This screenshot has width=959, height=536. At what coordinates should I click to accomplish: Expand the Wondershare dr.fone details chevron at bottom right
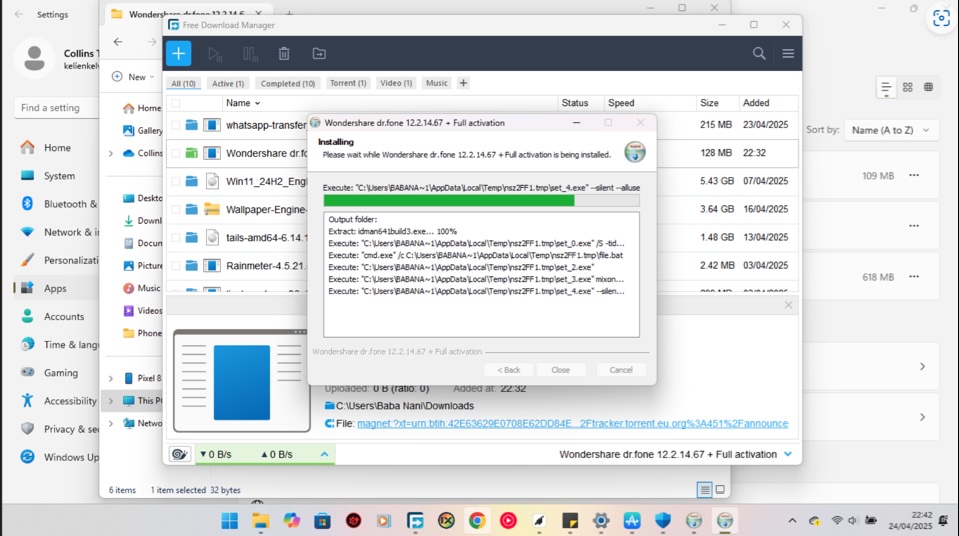[x=788, y=454]
